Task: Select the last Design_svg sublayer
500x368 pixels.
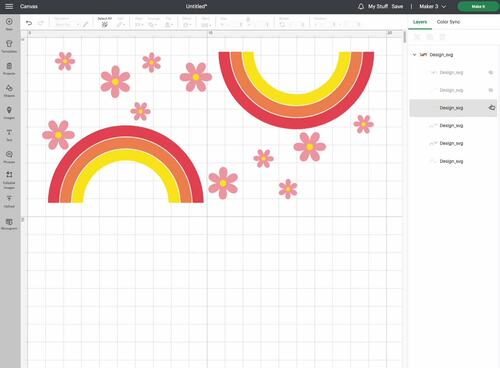Action: 453,161
